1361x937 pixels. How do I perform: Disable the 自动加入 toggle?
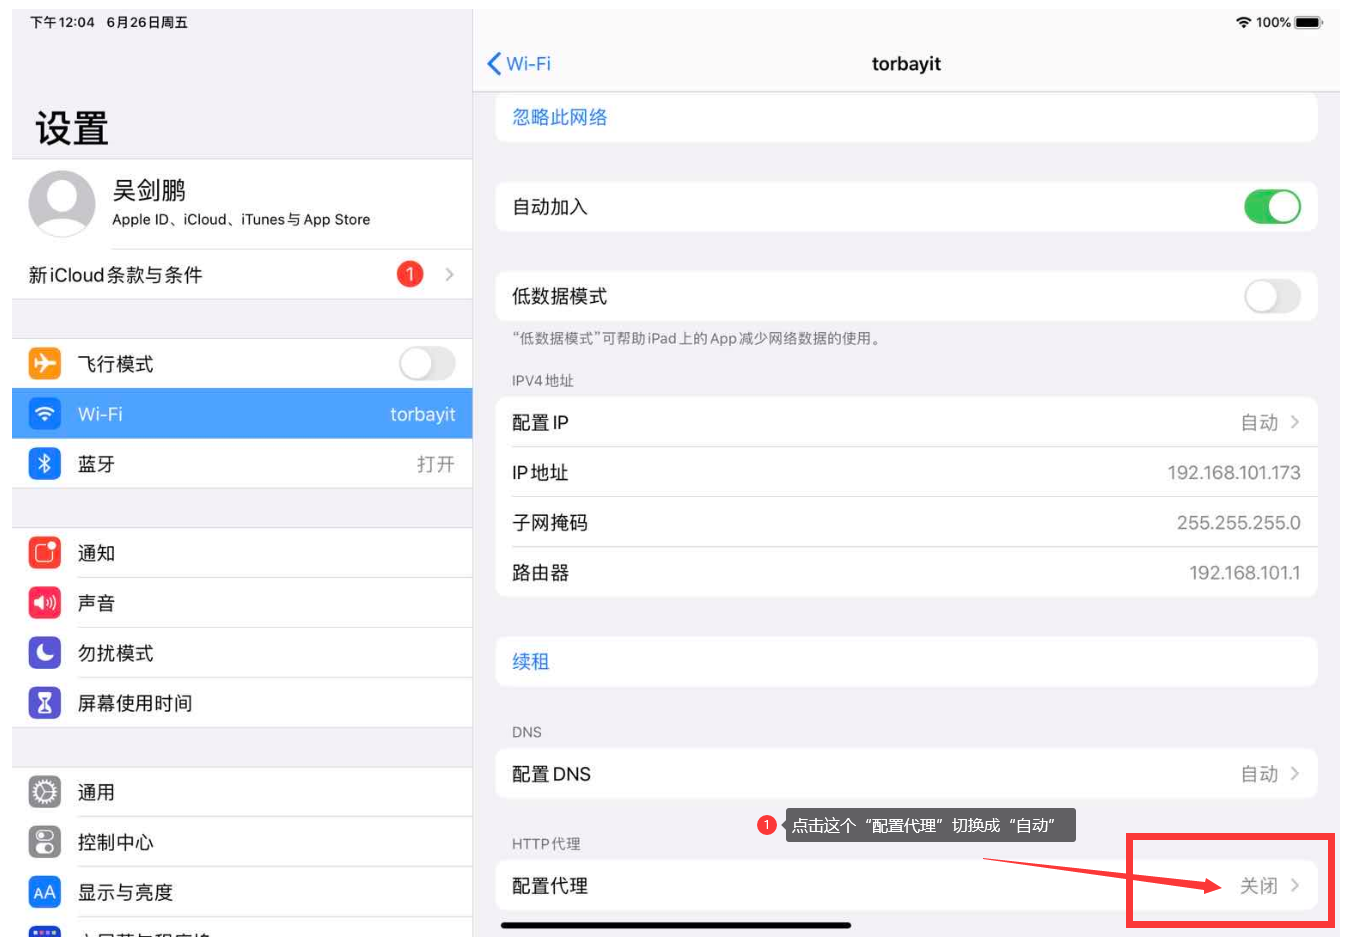1271,207
